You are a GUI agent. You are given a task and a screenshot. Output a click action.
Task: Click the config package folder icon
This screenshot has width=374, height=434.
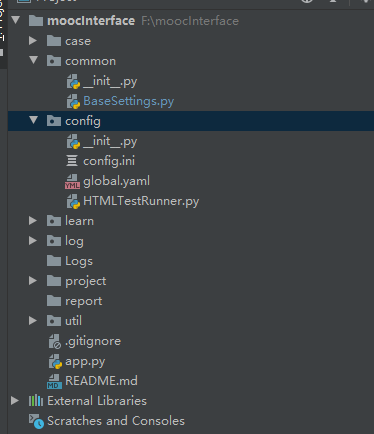pyautogui.click(x=54, y=121)
